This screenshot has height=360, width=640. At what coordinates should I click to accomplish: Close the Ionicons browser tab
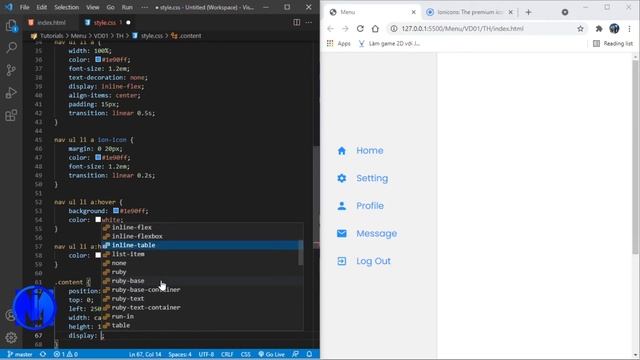510,12
